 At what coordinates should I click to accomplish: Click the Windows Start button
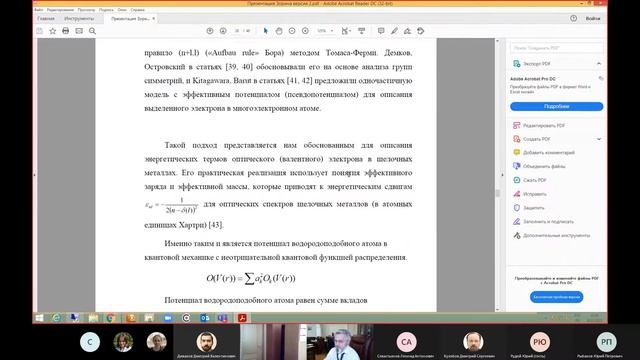pyautogui.click(x=39, y=318)
